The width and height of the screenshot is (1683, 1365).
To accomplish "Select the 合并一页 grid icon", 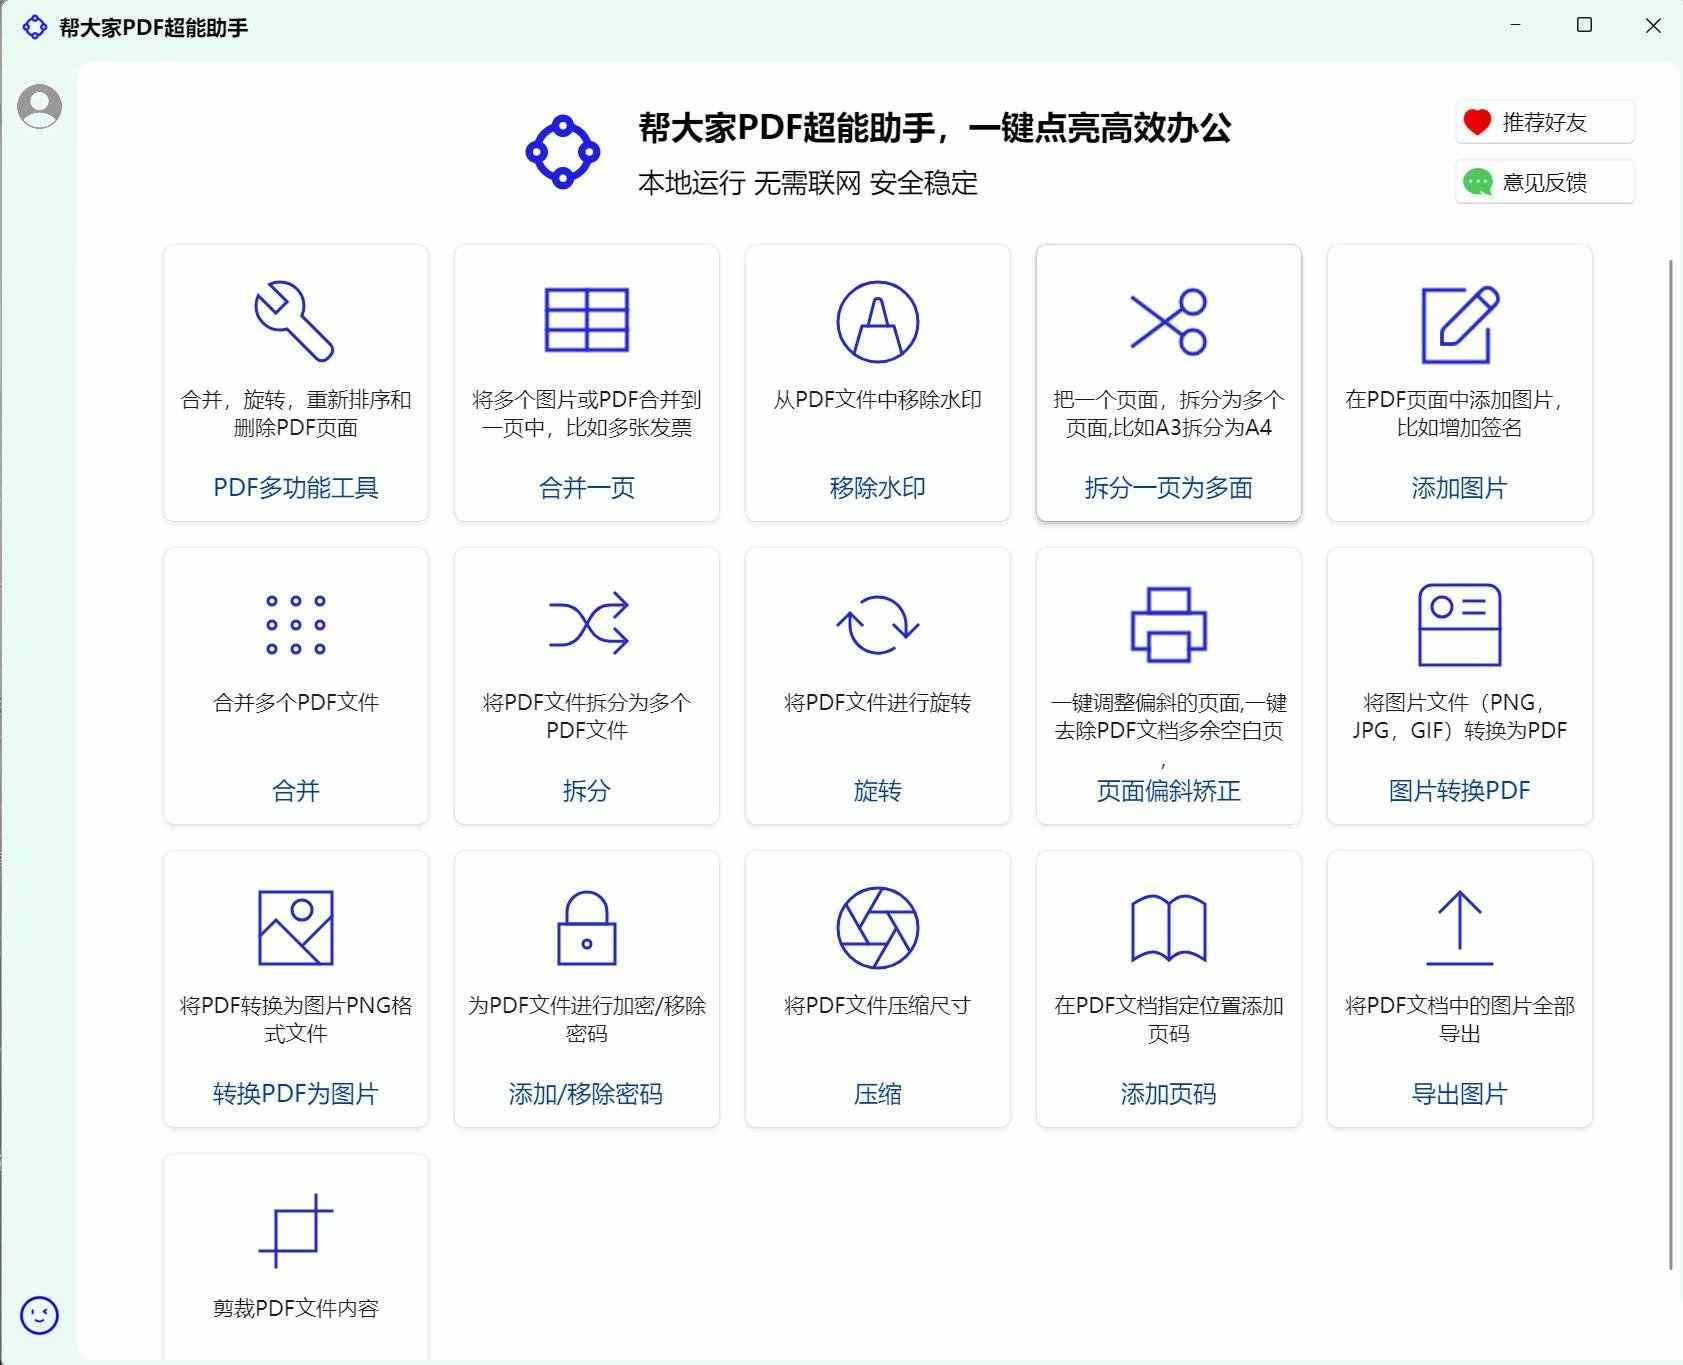I will pyautogui.click(x=586, y=320).
